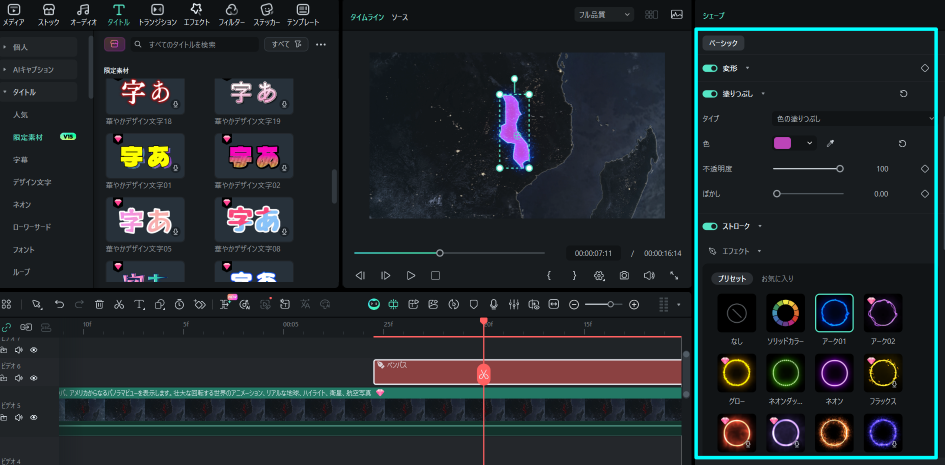Expand the 変形 section arrow
The width and height of the screenshot is (945, 465).
[x=748, y=69]
